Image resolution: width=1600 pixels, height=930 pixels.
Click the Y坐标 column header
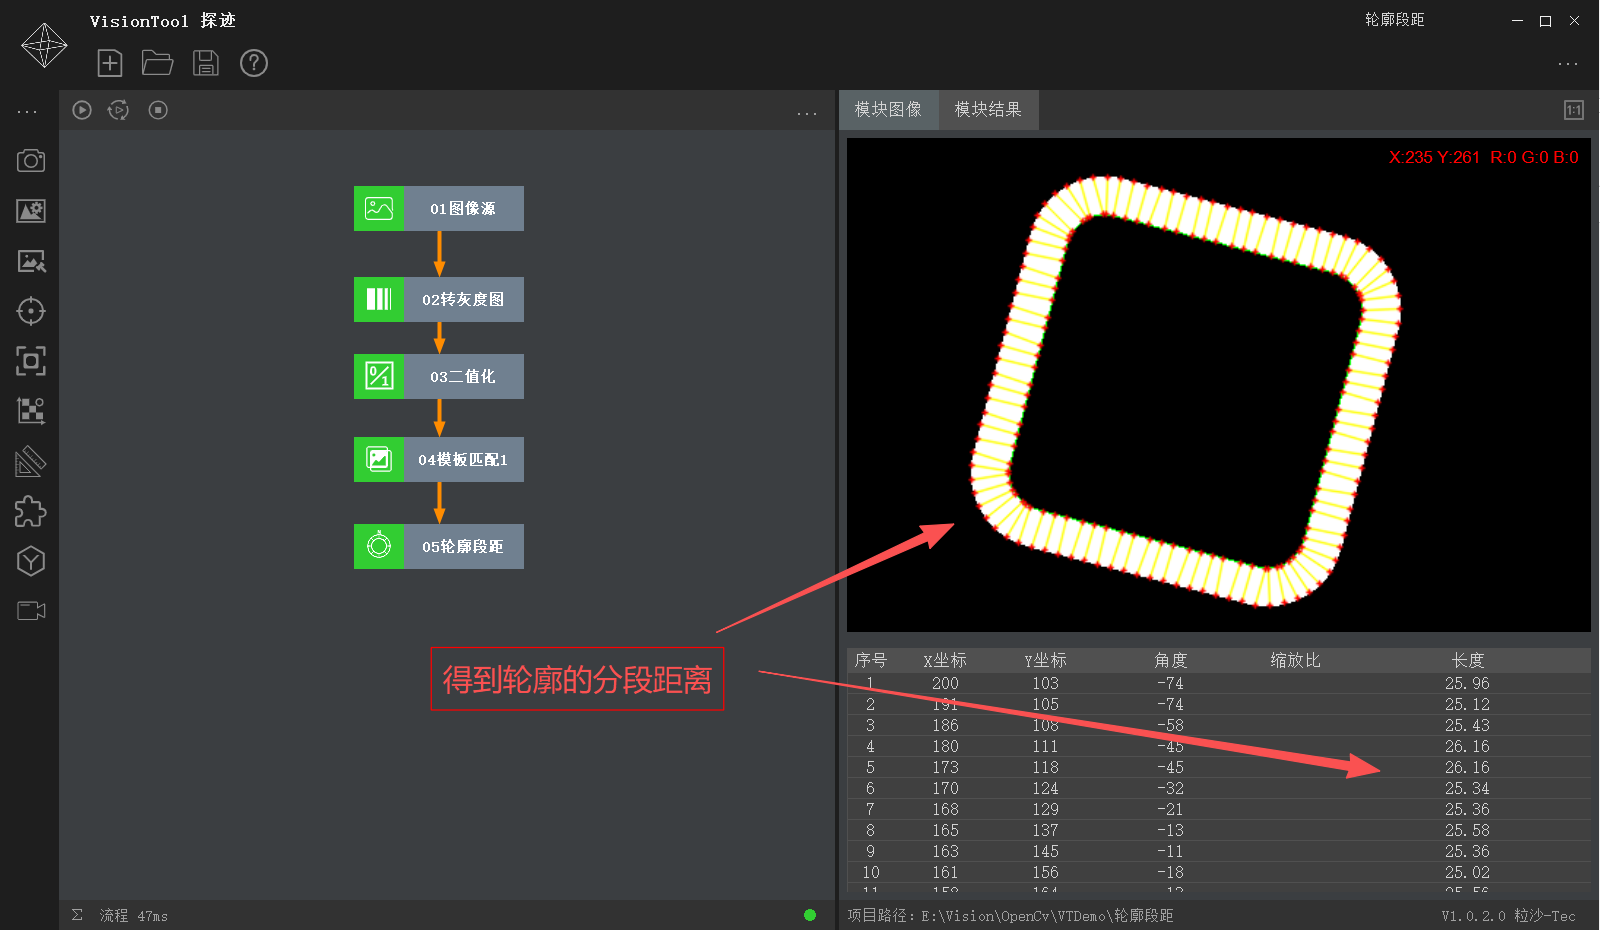(x=1045, y=661)
